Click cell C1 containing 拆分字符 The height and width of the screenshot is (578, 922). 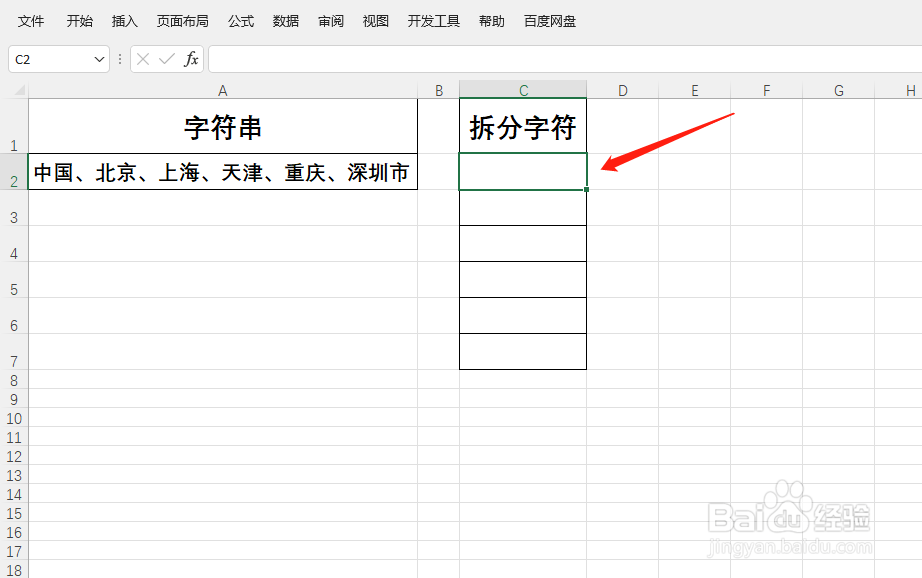point(523,126)
